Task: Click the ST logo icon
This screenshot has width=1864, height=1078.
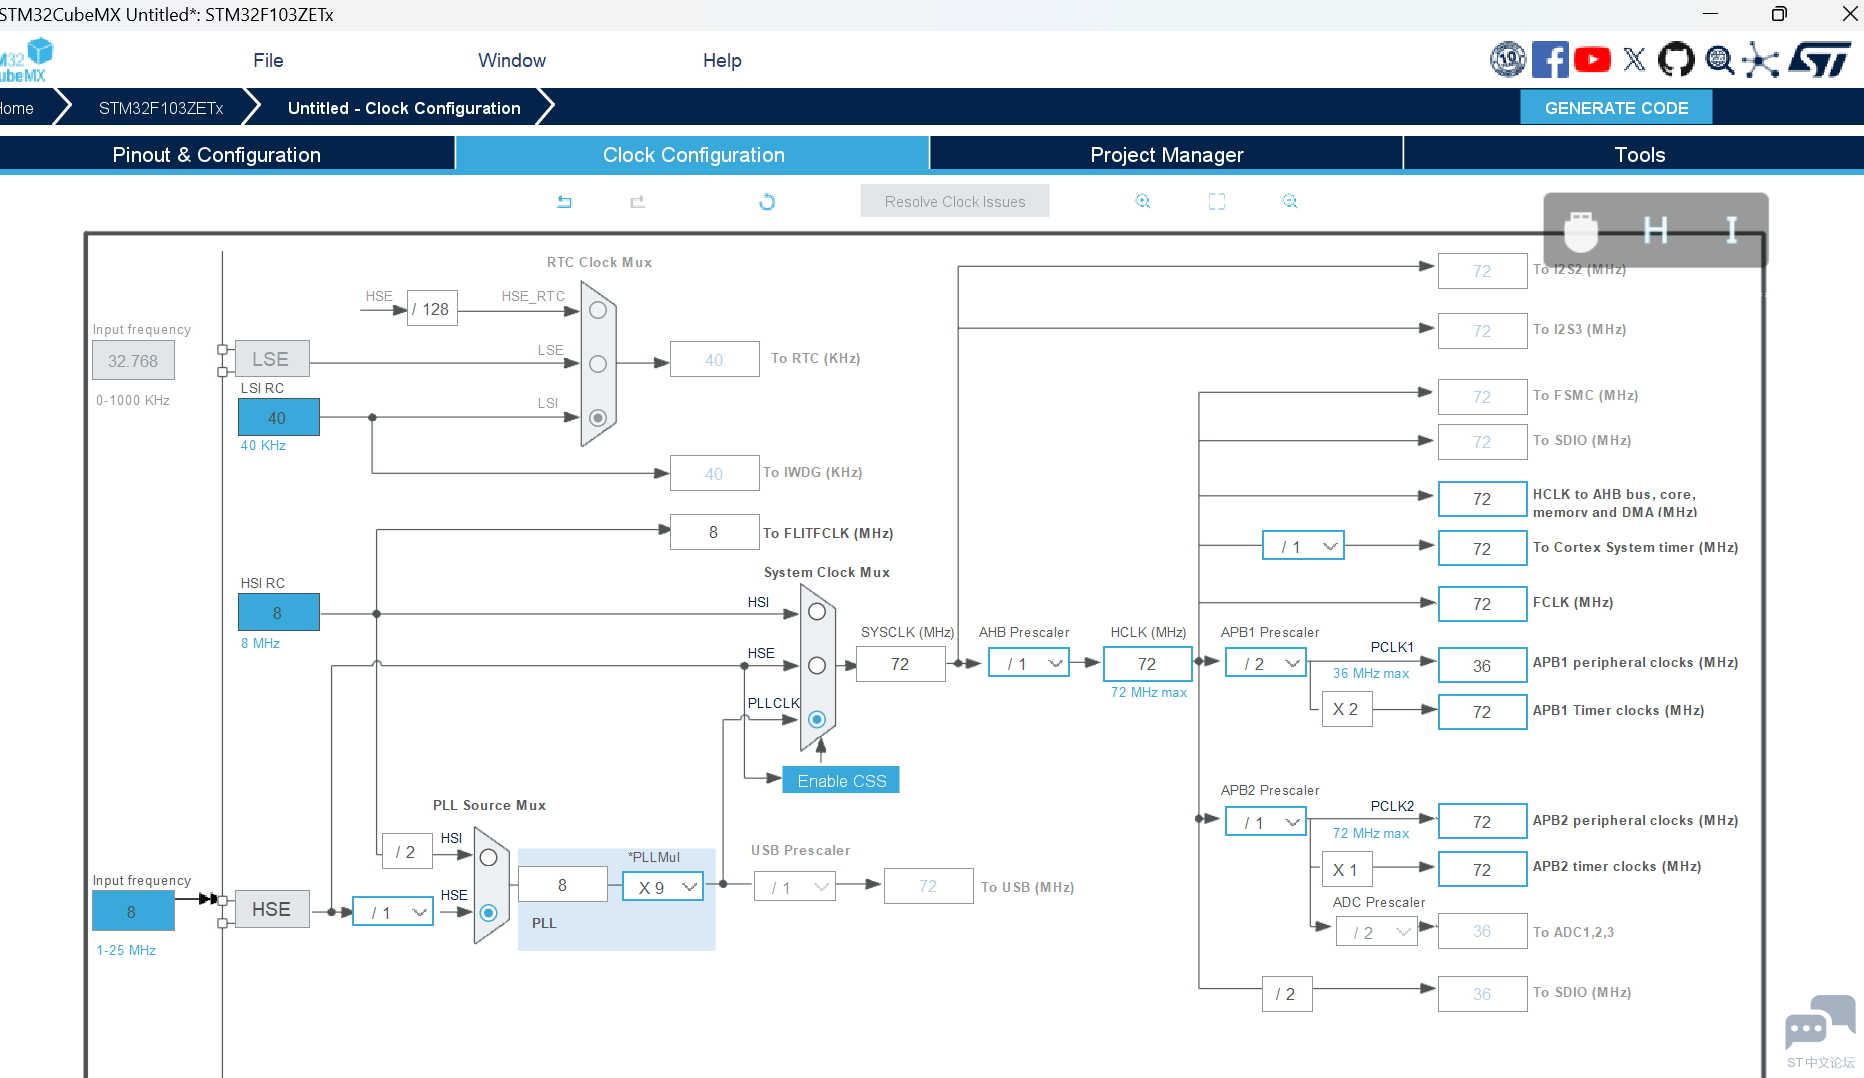Action: click(x=1820, y=60)
